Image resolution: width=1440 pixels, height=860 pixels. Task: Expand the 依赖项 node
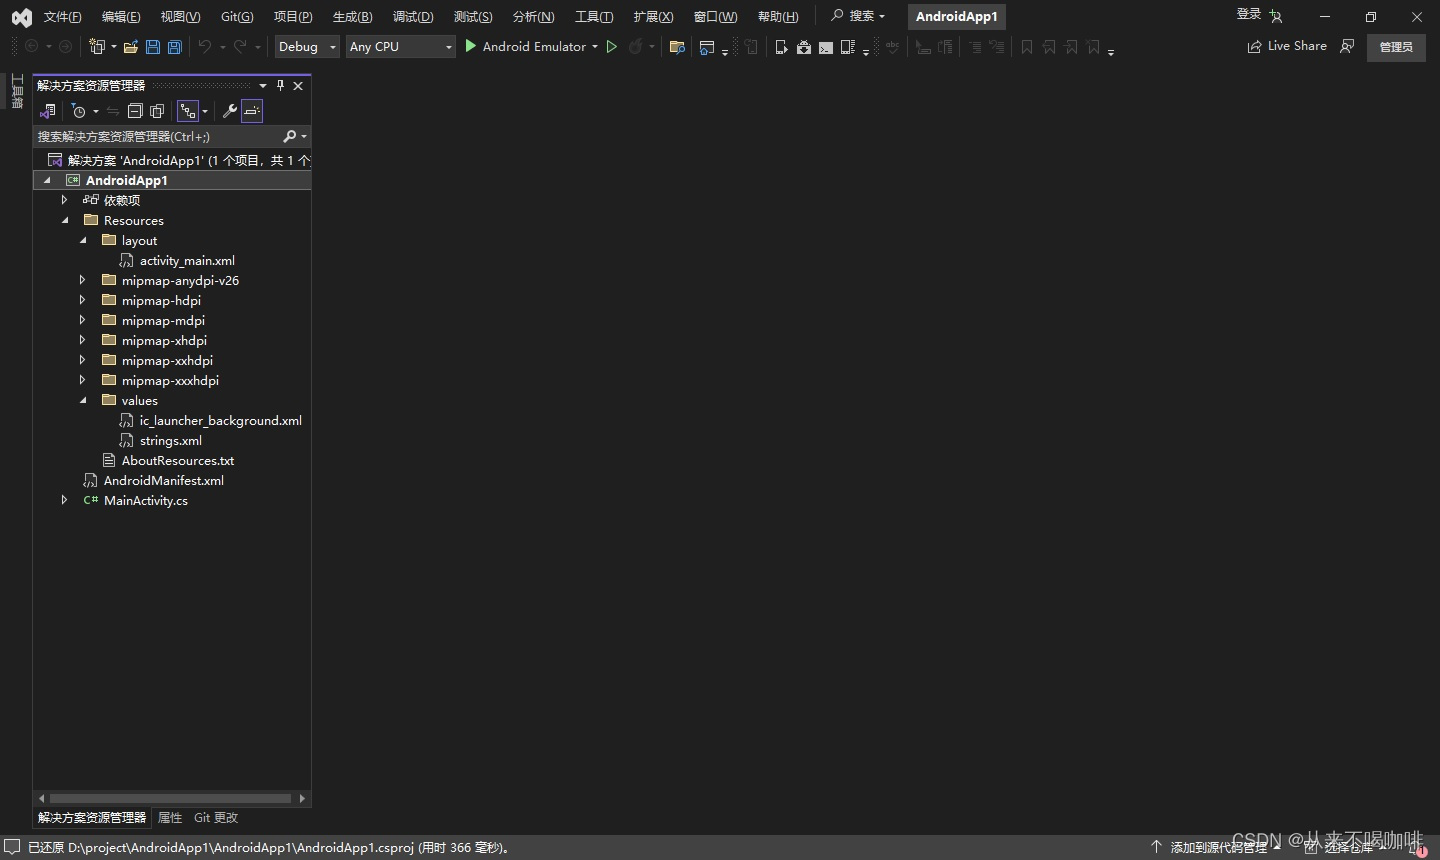tap(64, 200)
